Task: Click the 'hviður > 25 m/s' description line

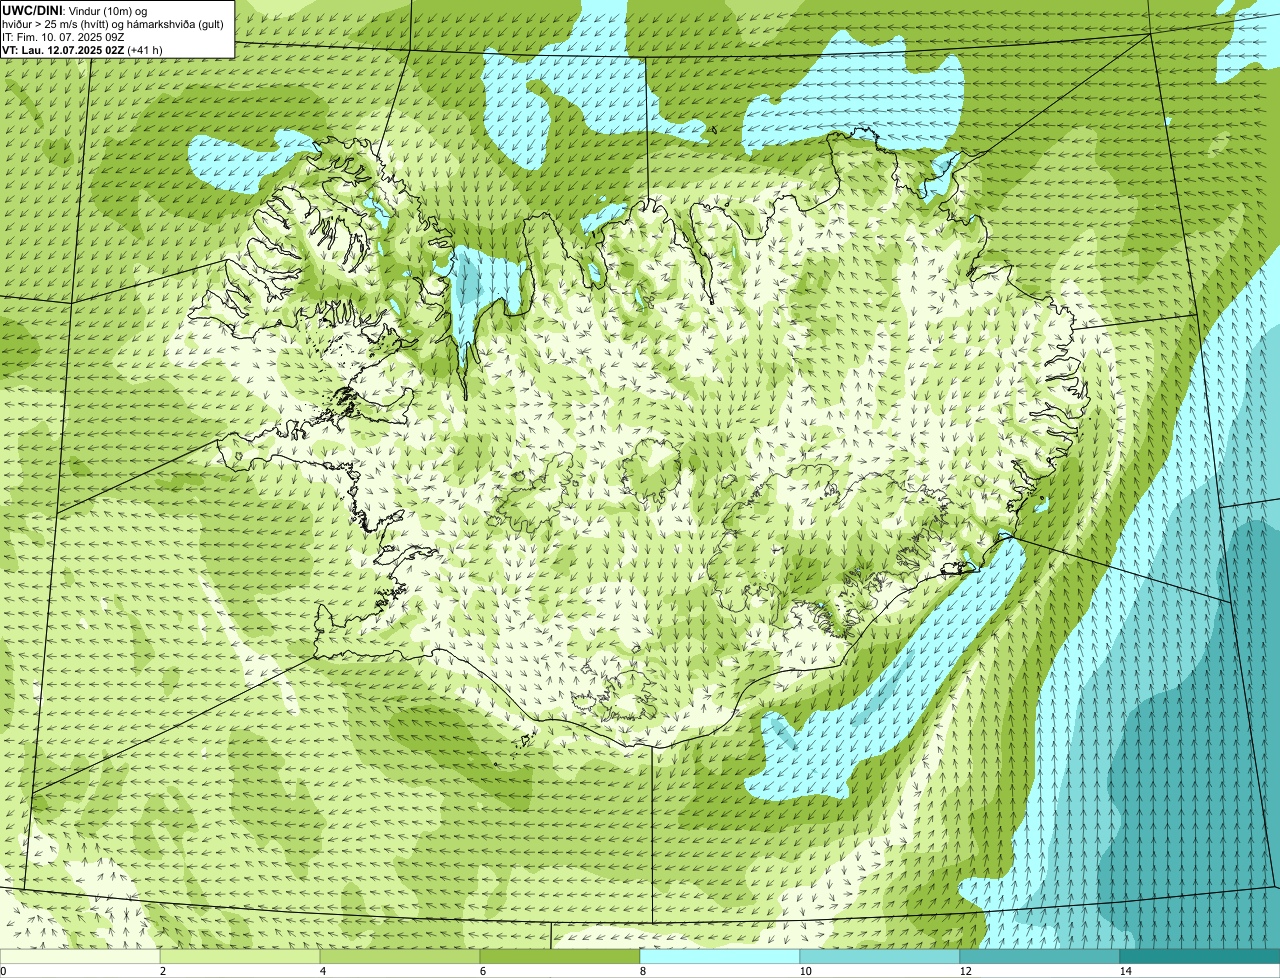Action: [x=113, y=24]
